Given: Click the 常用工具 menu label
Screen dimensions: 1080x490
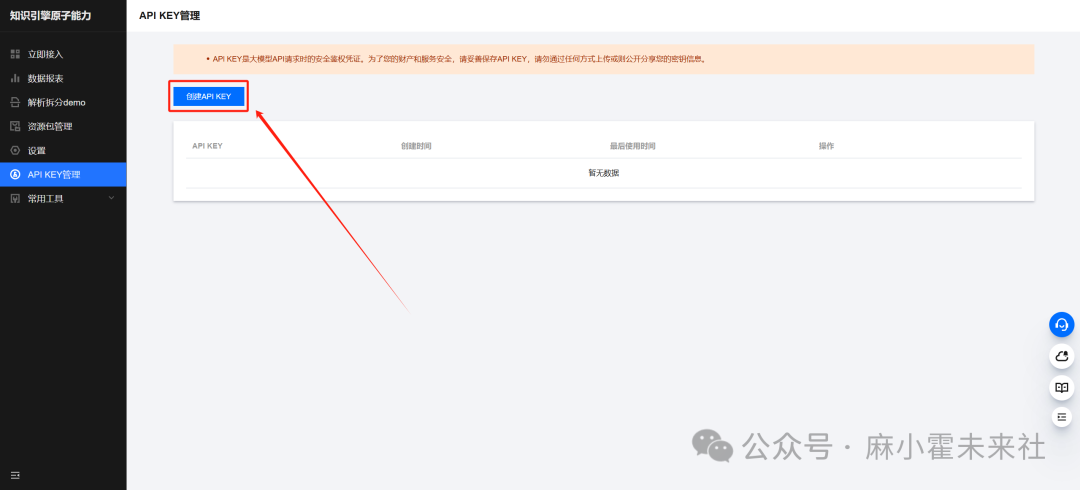Looking at the screenshot, I should [x=45, y=198].
